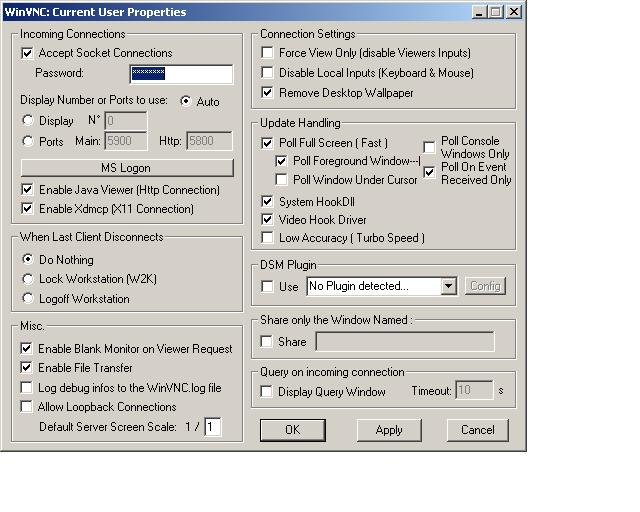The width and height of the screenshot is (640, 512).
Task: Click the Apply button
Action: 389,430
